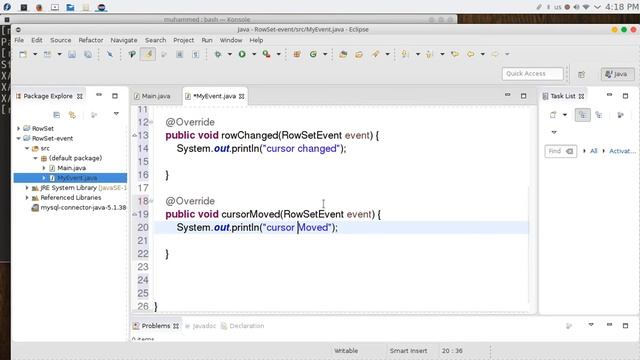Viewport: 640px width, 360px height.
Task: Toggle Scheduled view in Task List
Action: 599,115
